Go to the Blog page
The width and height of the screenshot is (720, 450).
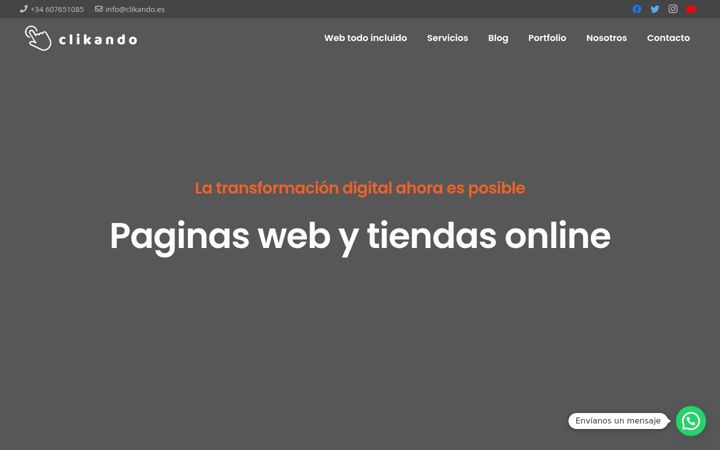[x=498, y=38]
